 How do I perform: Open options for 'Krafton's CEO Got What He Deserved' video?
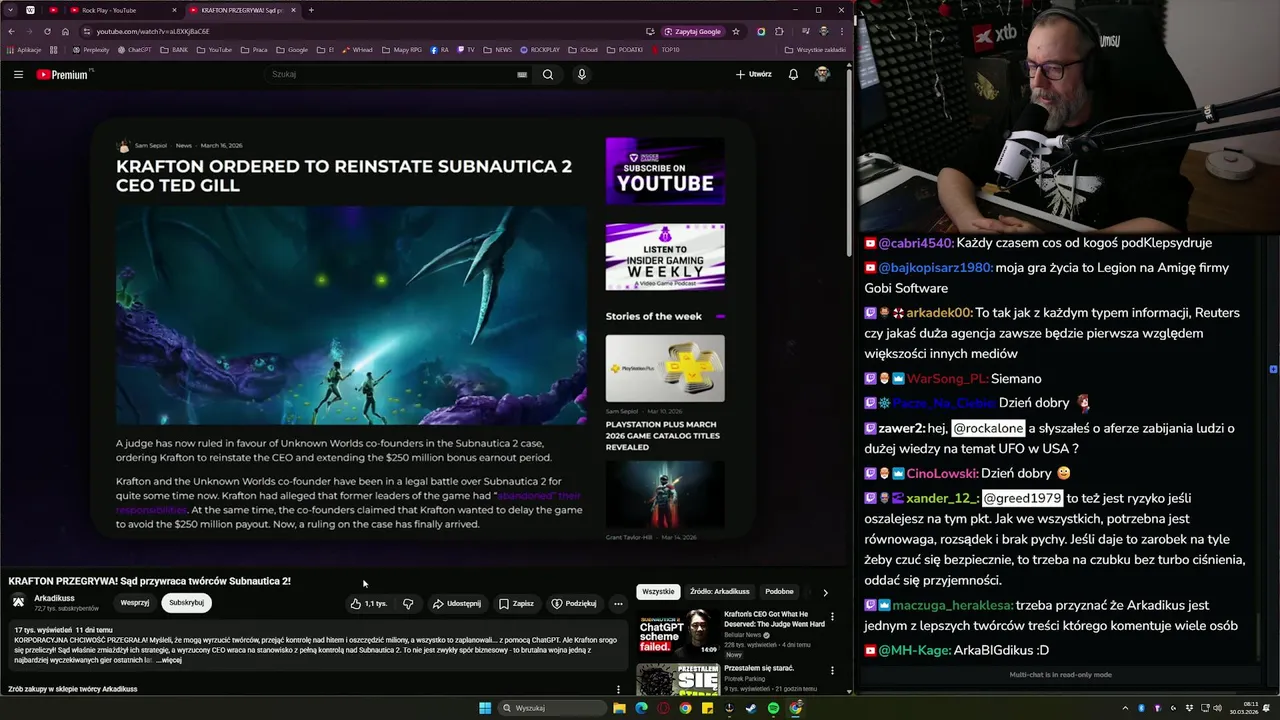832,617
